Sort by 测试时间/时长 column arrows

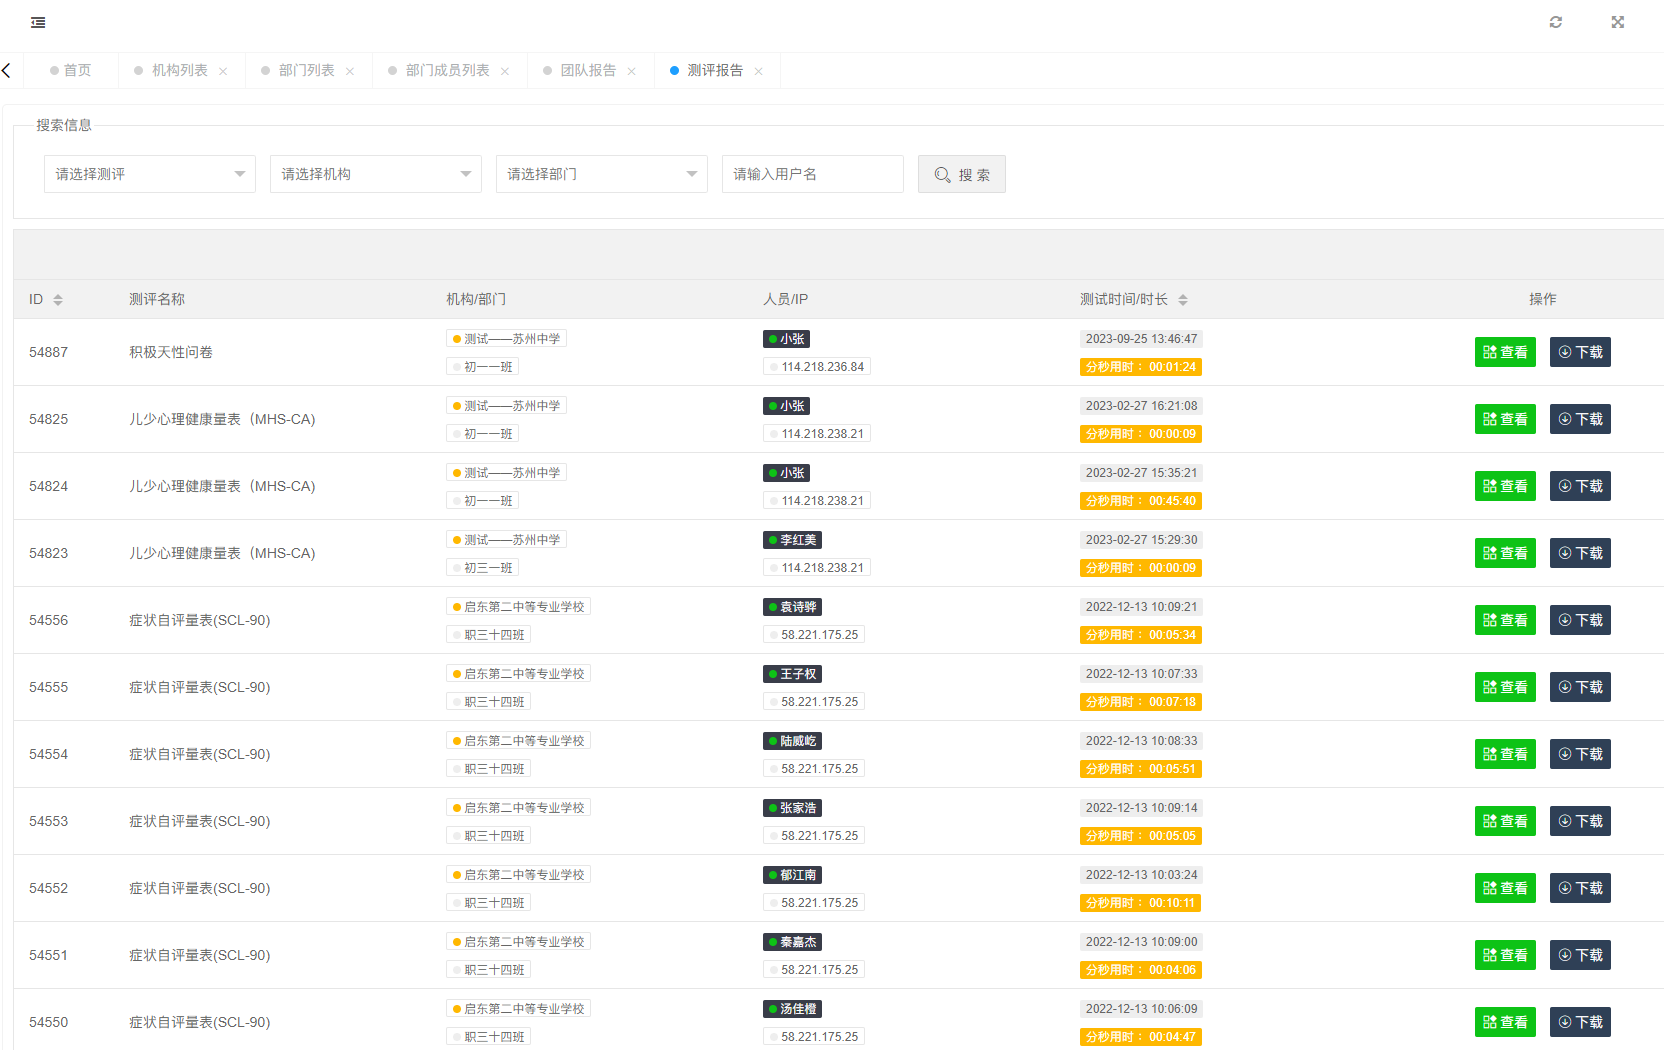(x=1183, y=300)
